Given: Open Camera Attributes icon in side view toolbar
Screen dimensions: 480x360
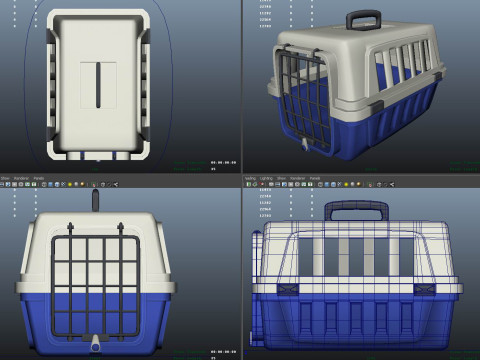Looking at the screenshot, I should click(x=255, y=184).
